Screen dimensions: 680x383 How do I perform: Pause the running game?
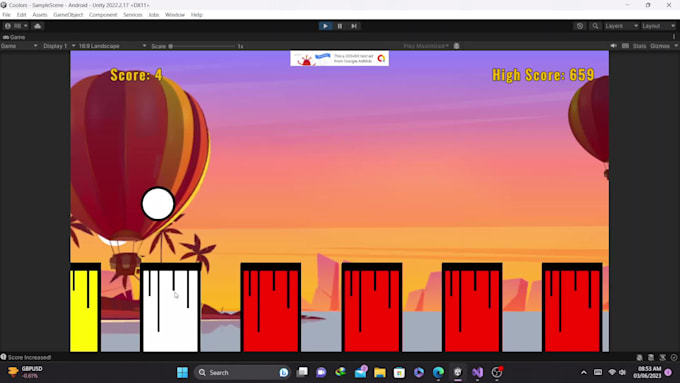(340, 26)
